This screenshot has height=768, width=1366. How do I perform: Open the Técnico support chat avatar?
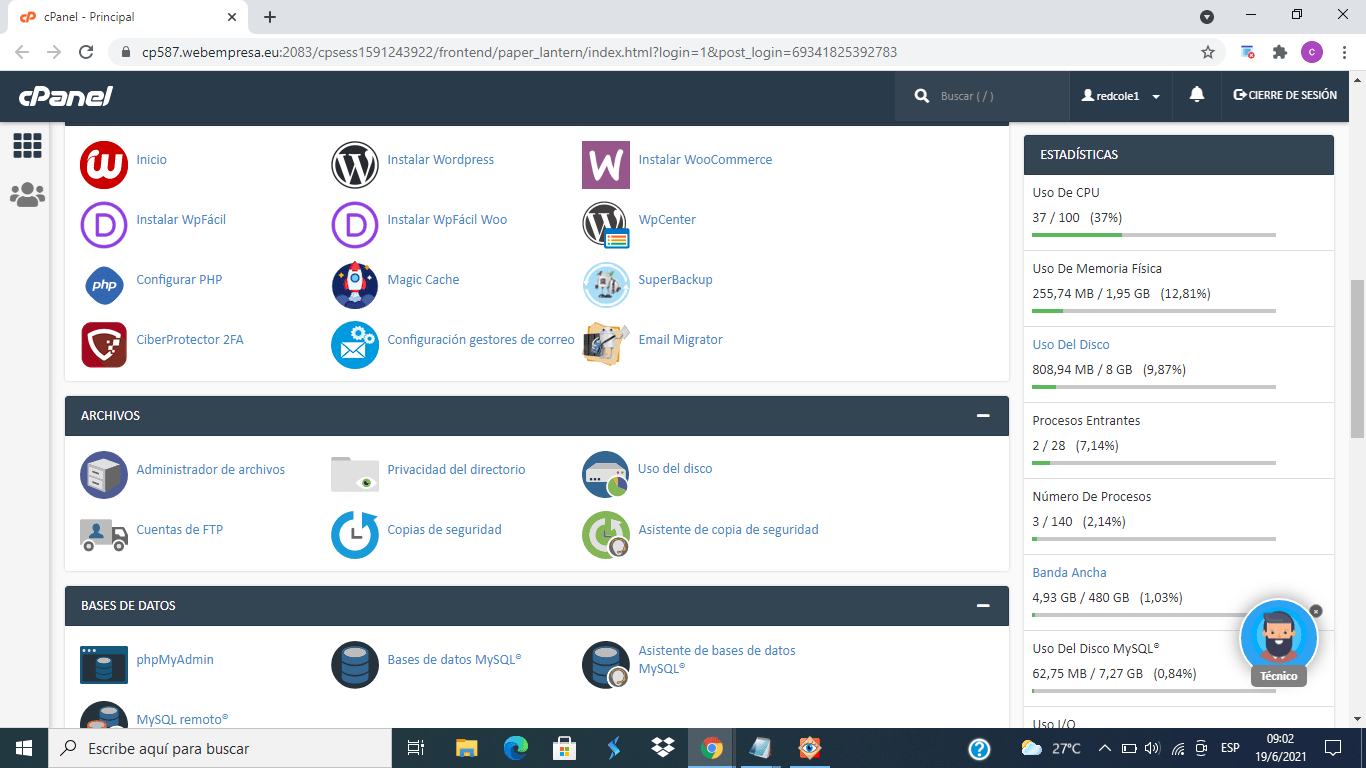(x=1278, y=639)
